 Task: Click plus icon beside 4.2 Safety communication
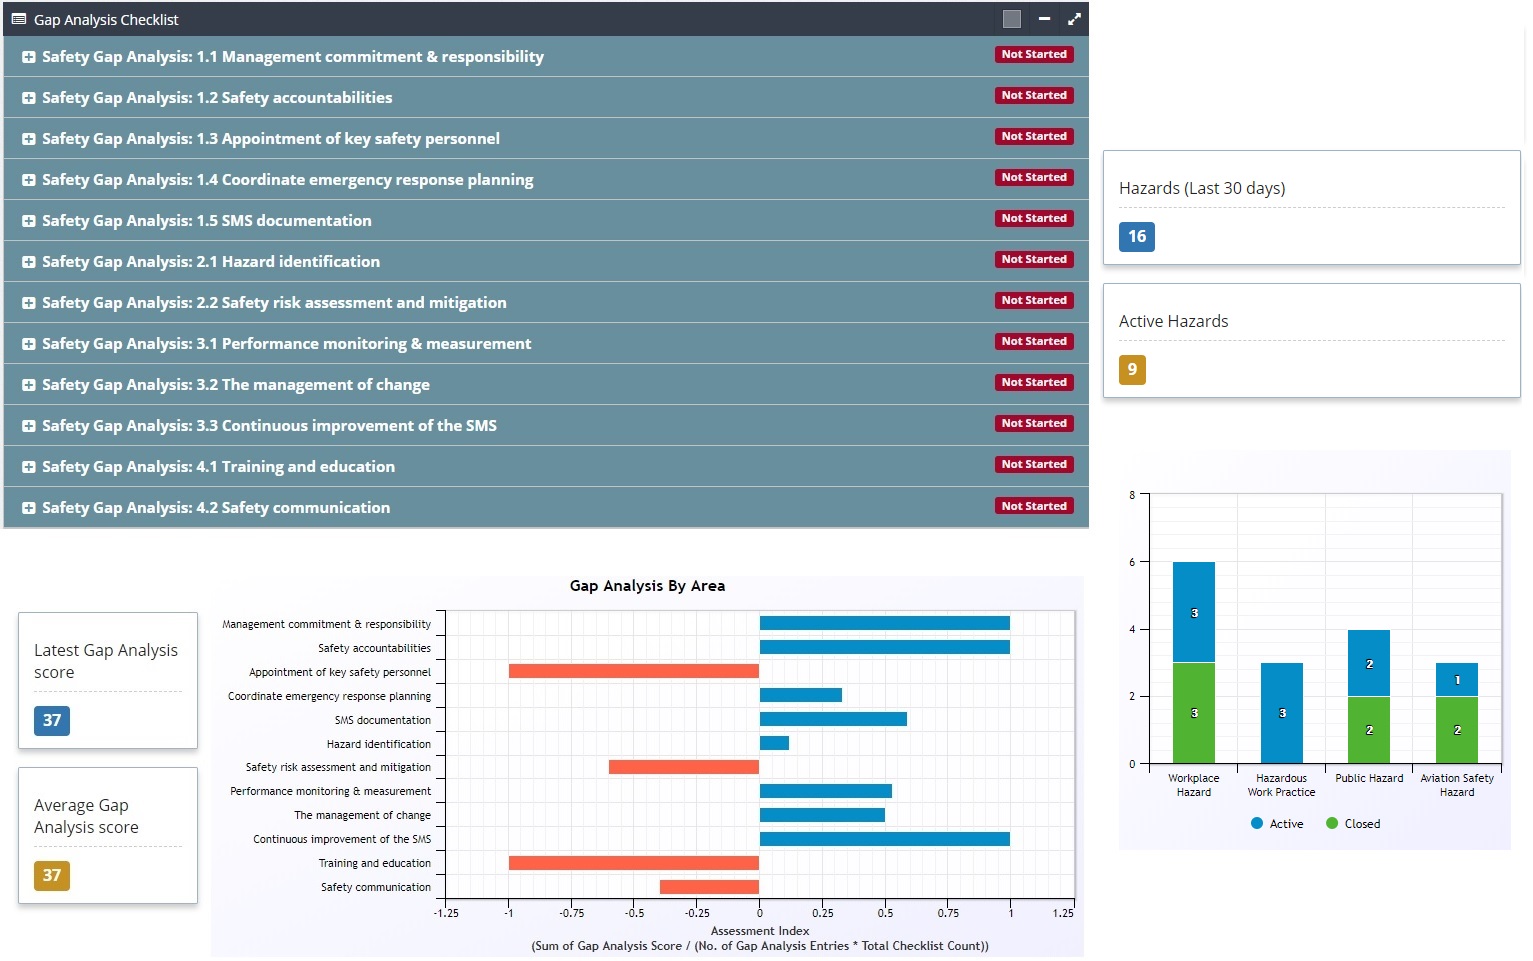tap(29, 509)
